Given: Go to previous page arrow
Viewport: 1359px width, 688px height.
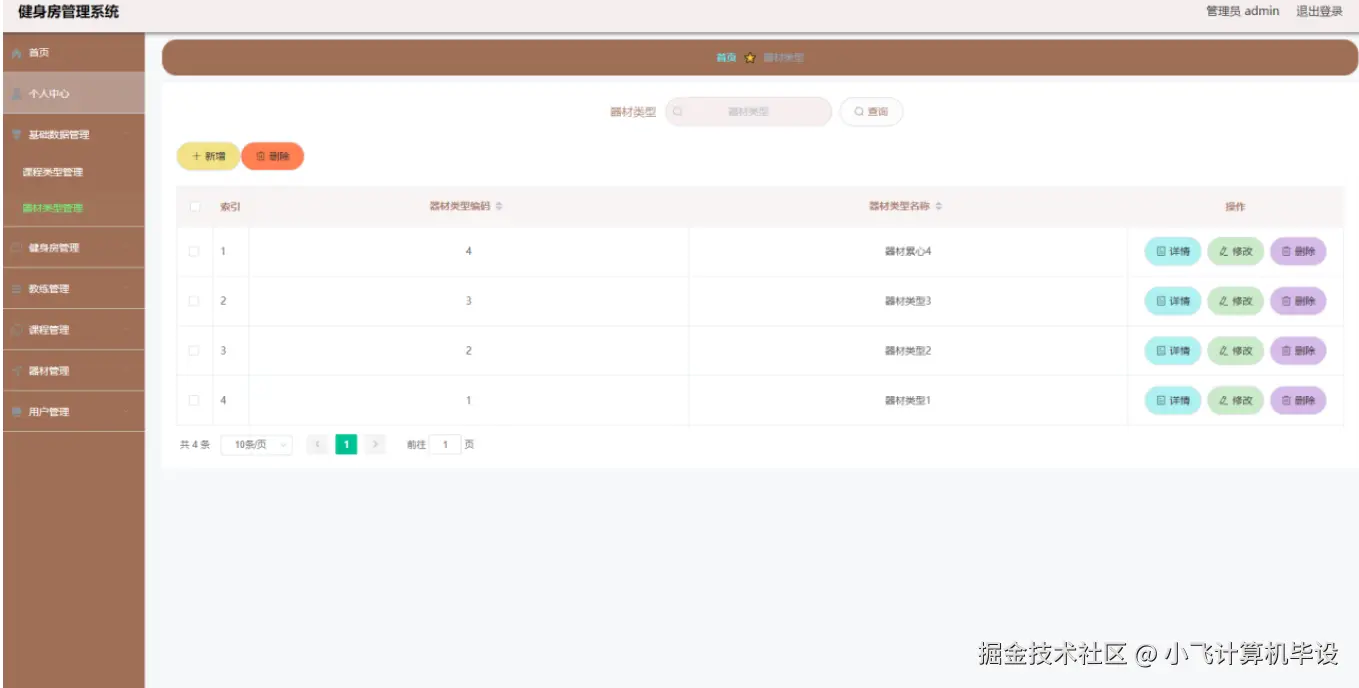Looking at the screenshot, I should (x=317, y=445).
